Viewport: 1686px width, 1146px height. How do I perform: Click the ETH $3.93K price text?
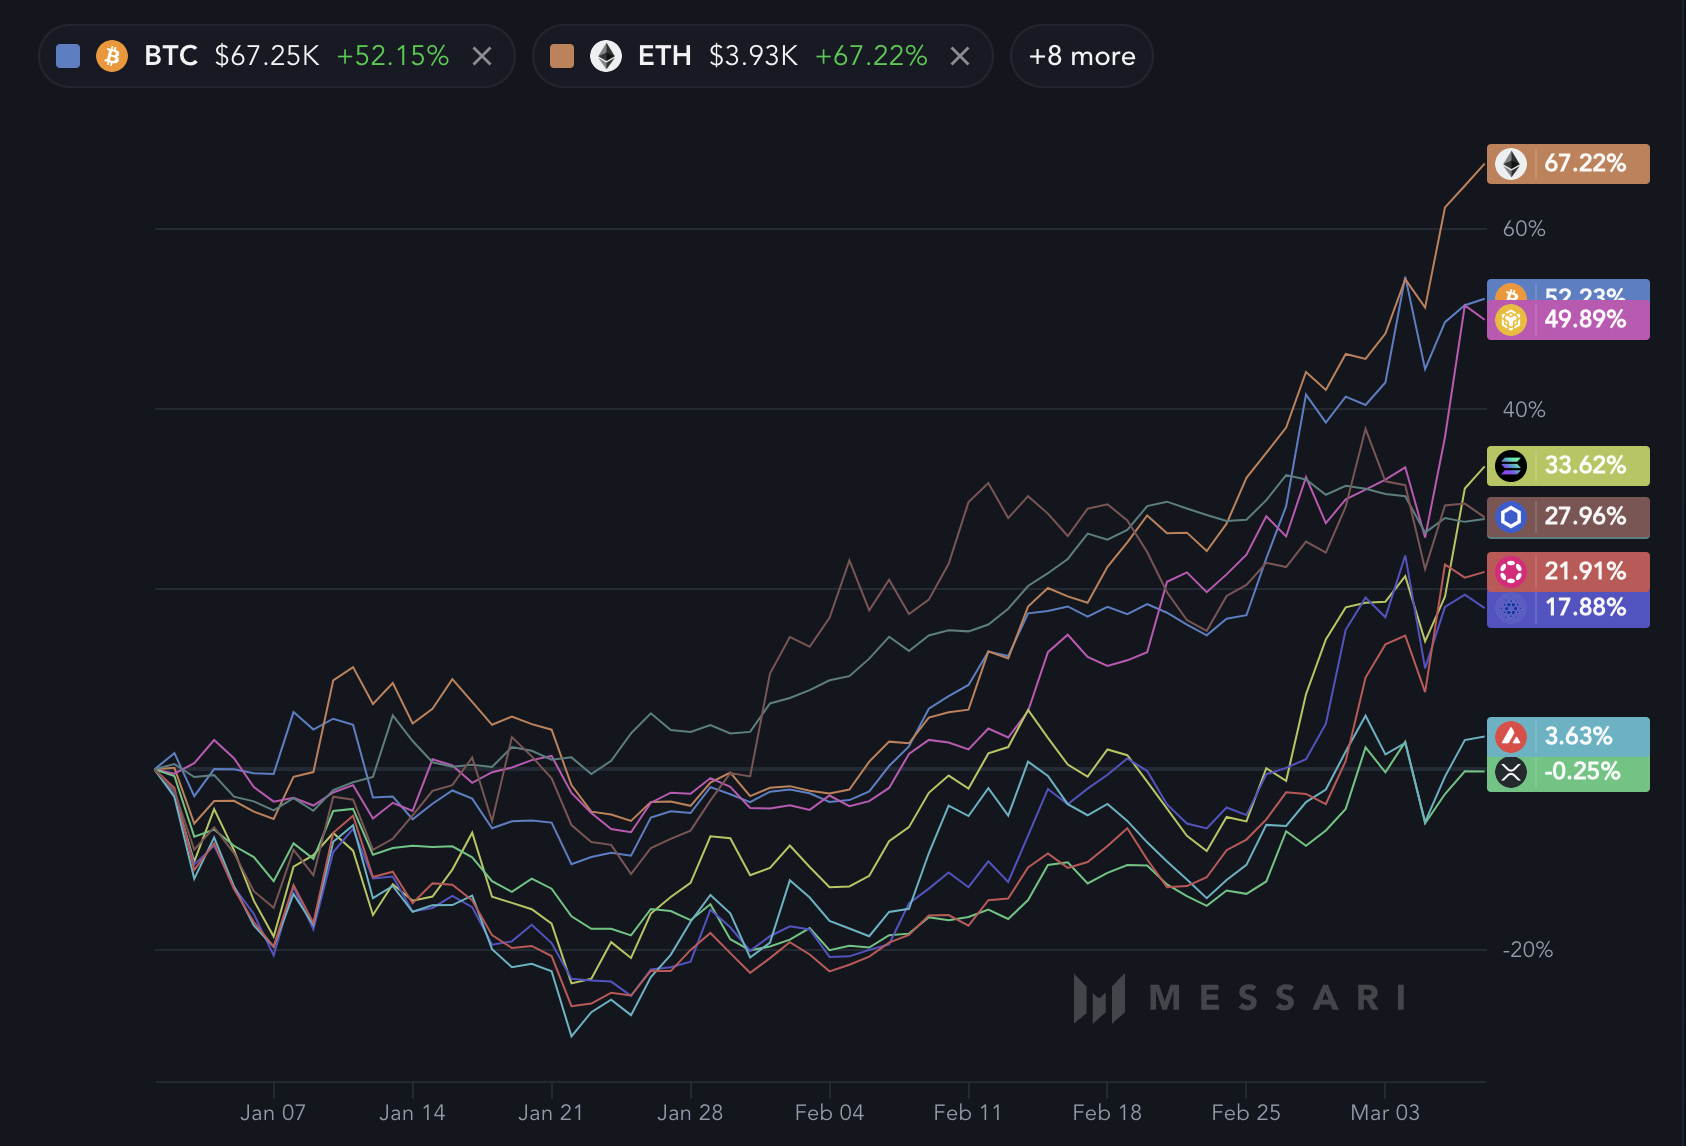coord(753,56)
